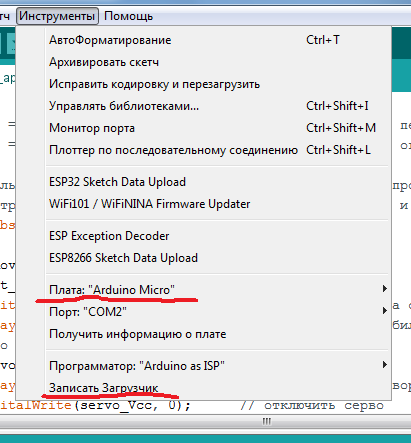Open the Помощь menu

[128, 16]
